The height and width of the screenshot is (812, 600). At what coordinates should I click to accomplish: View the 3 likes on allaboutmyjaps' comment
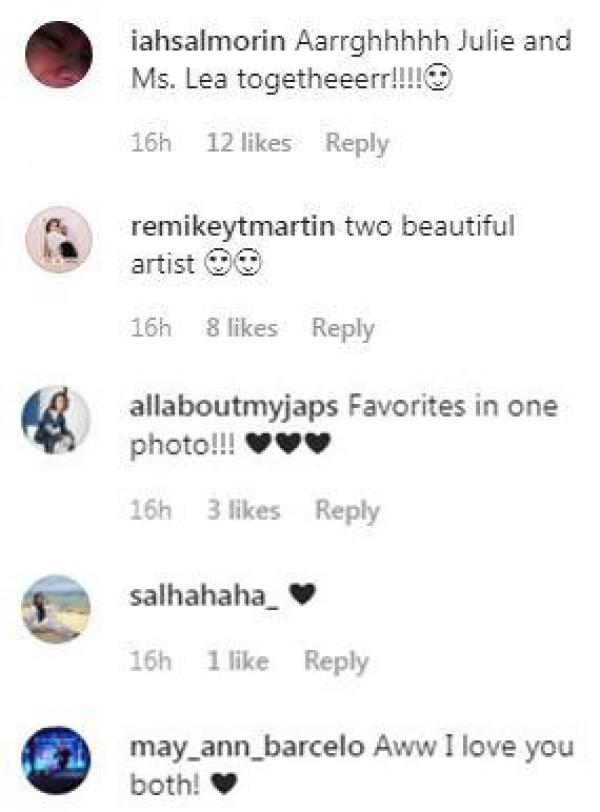244,510
